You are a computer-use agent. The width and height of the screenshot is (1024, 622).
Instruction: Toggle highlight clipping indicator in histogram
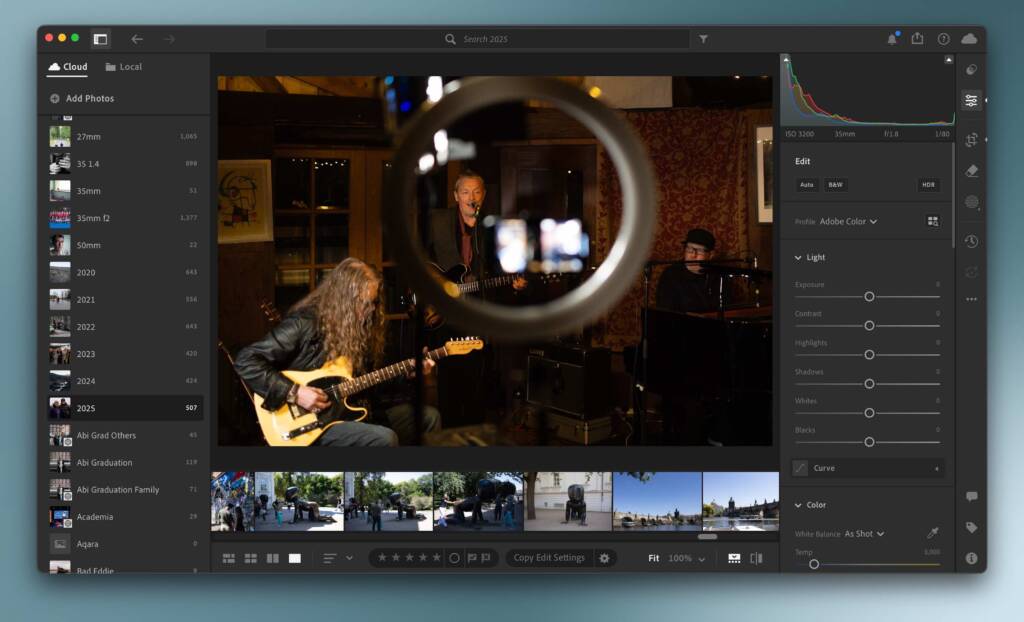pos(948,59)
